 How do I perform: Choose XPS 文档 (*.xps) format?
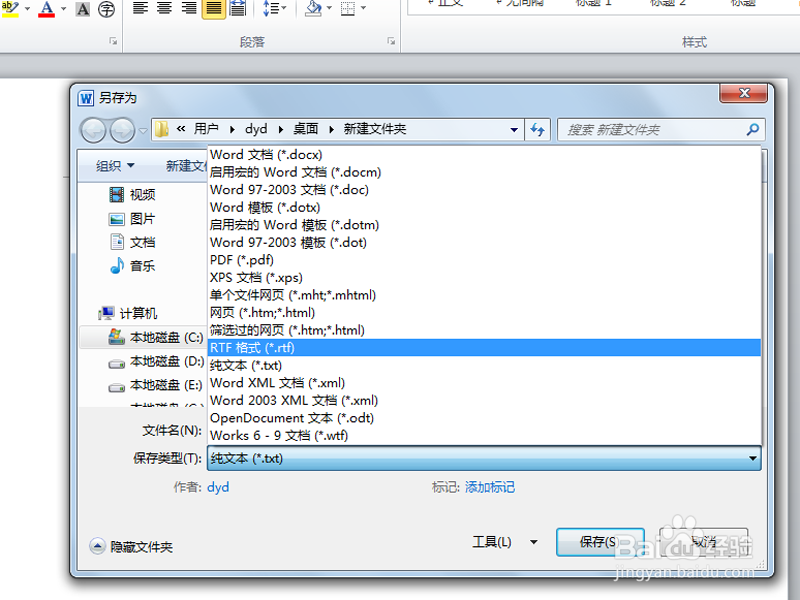click(x=484, y=278)
